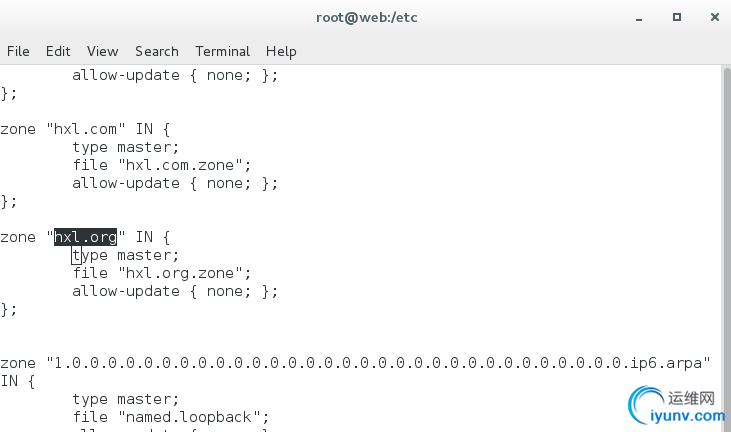
Task: Open the View menu
Action: point(103,51)
